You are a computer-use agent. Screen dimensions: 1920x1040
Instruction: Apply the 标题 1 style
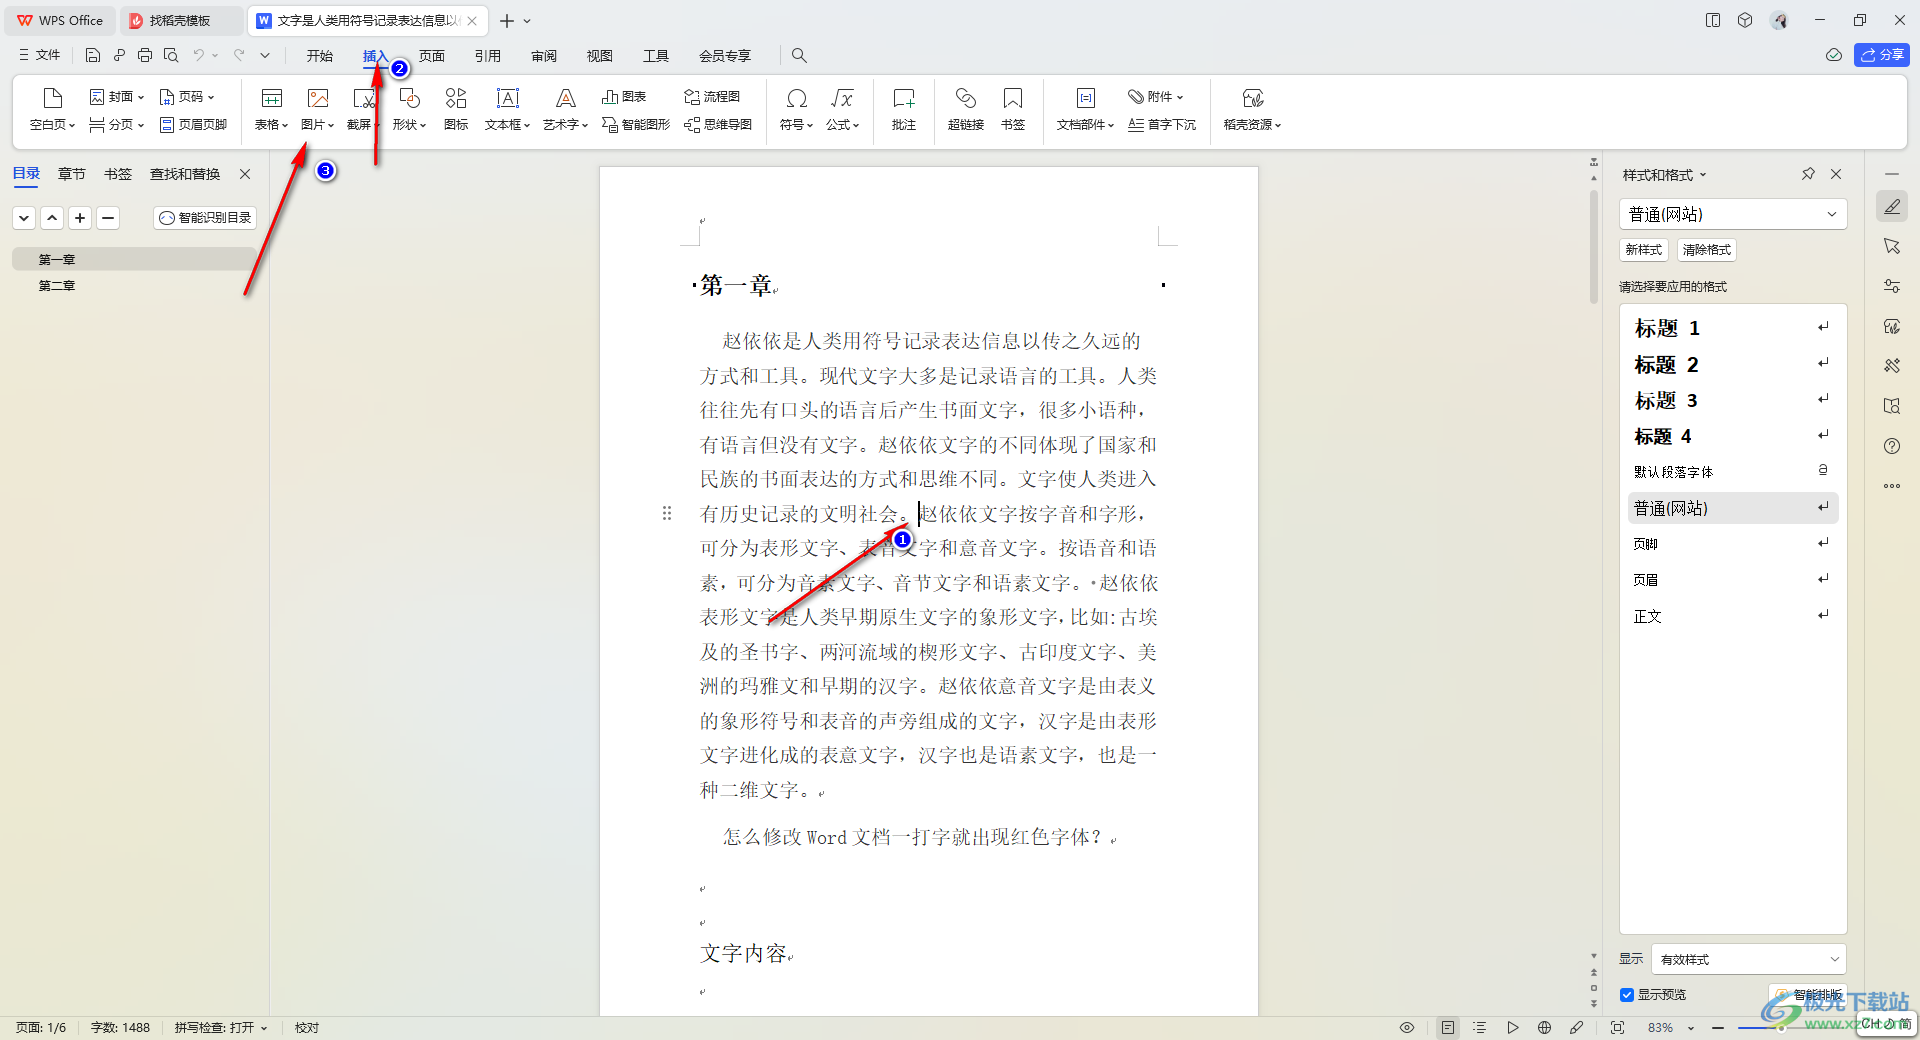click(x=1732, y=328)
